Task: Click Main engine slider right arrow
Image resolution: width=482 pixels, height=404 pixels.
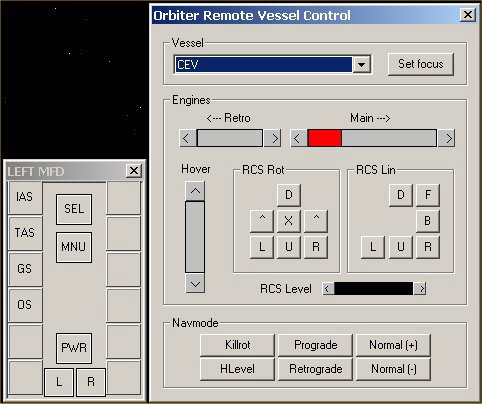Action: coord(446,138)
